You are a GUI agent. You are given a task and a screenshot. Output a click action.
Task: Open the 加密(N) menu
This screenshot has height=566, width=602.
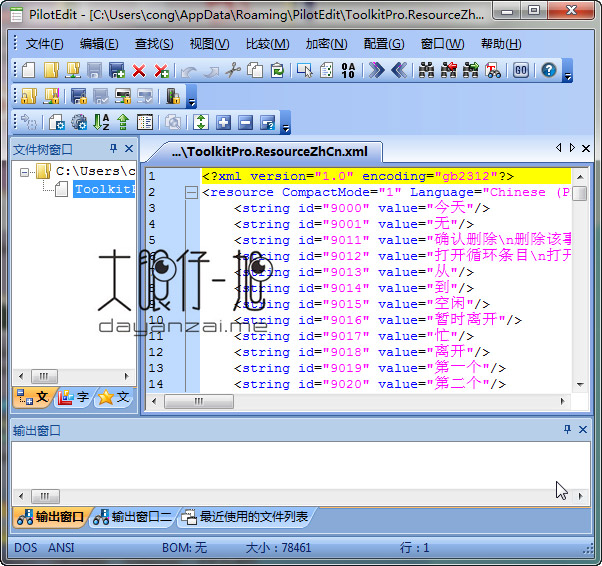(326, 44)
